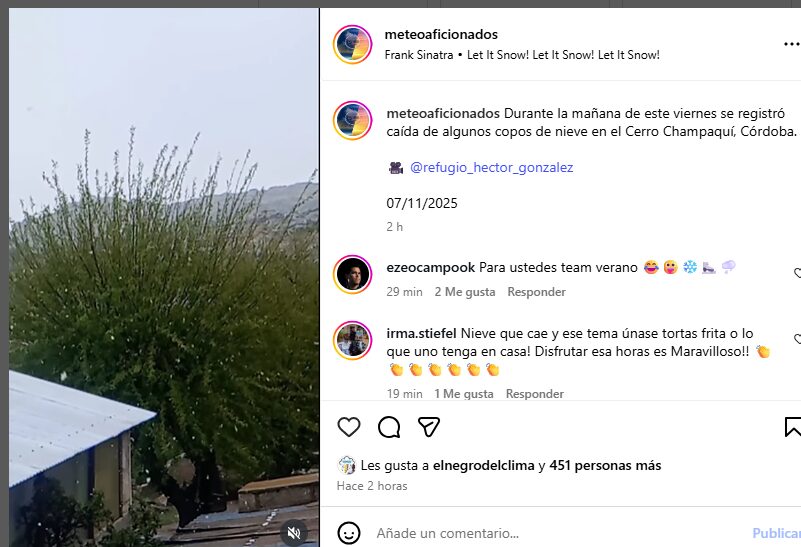Open ezeocampook's profile avatar

[352, 274]
